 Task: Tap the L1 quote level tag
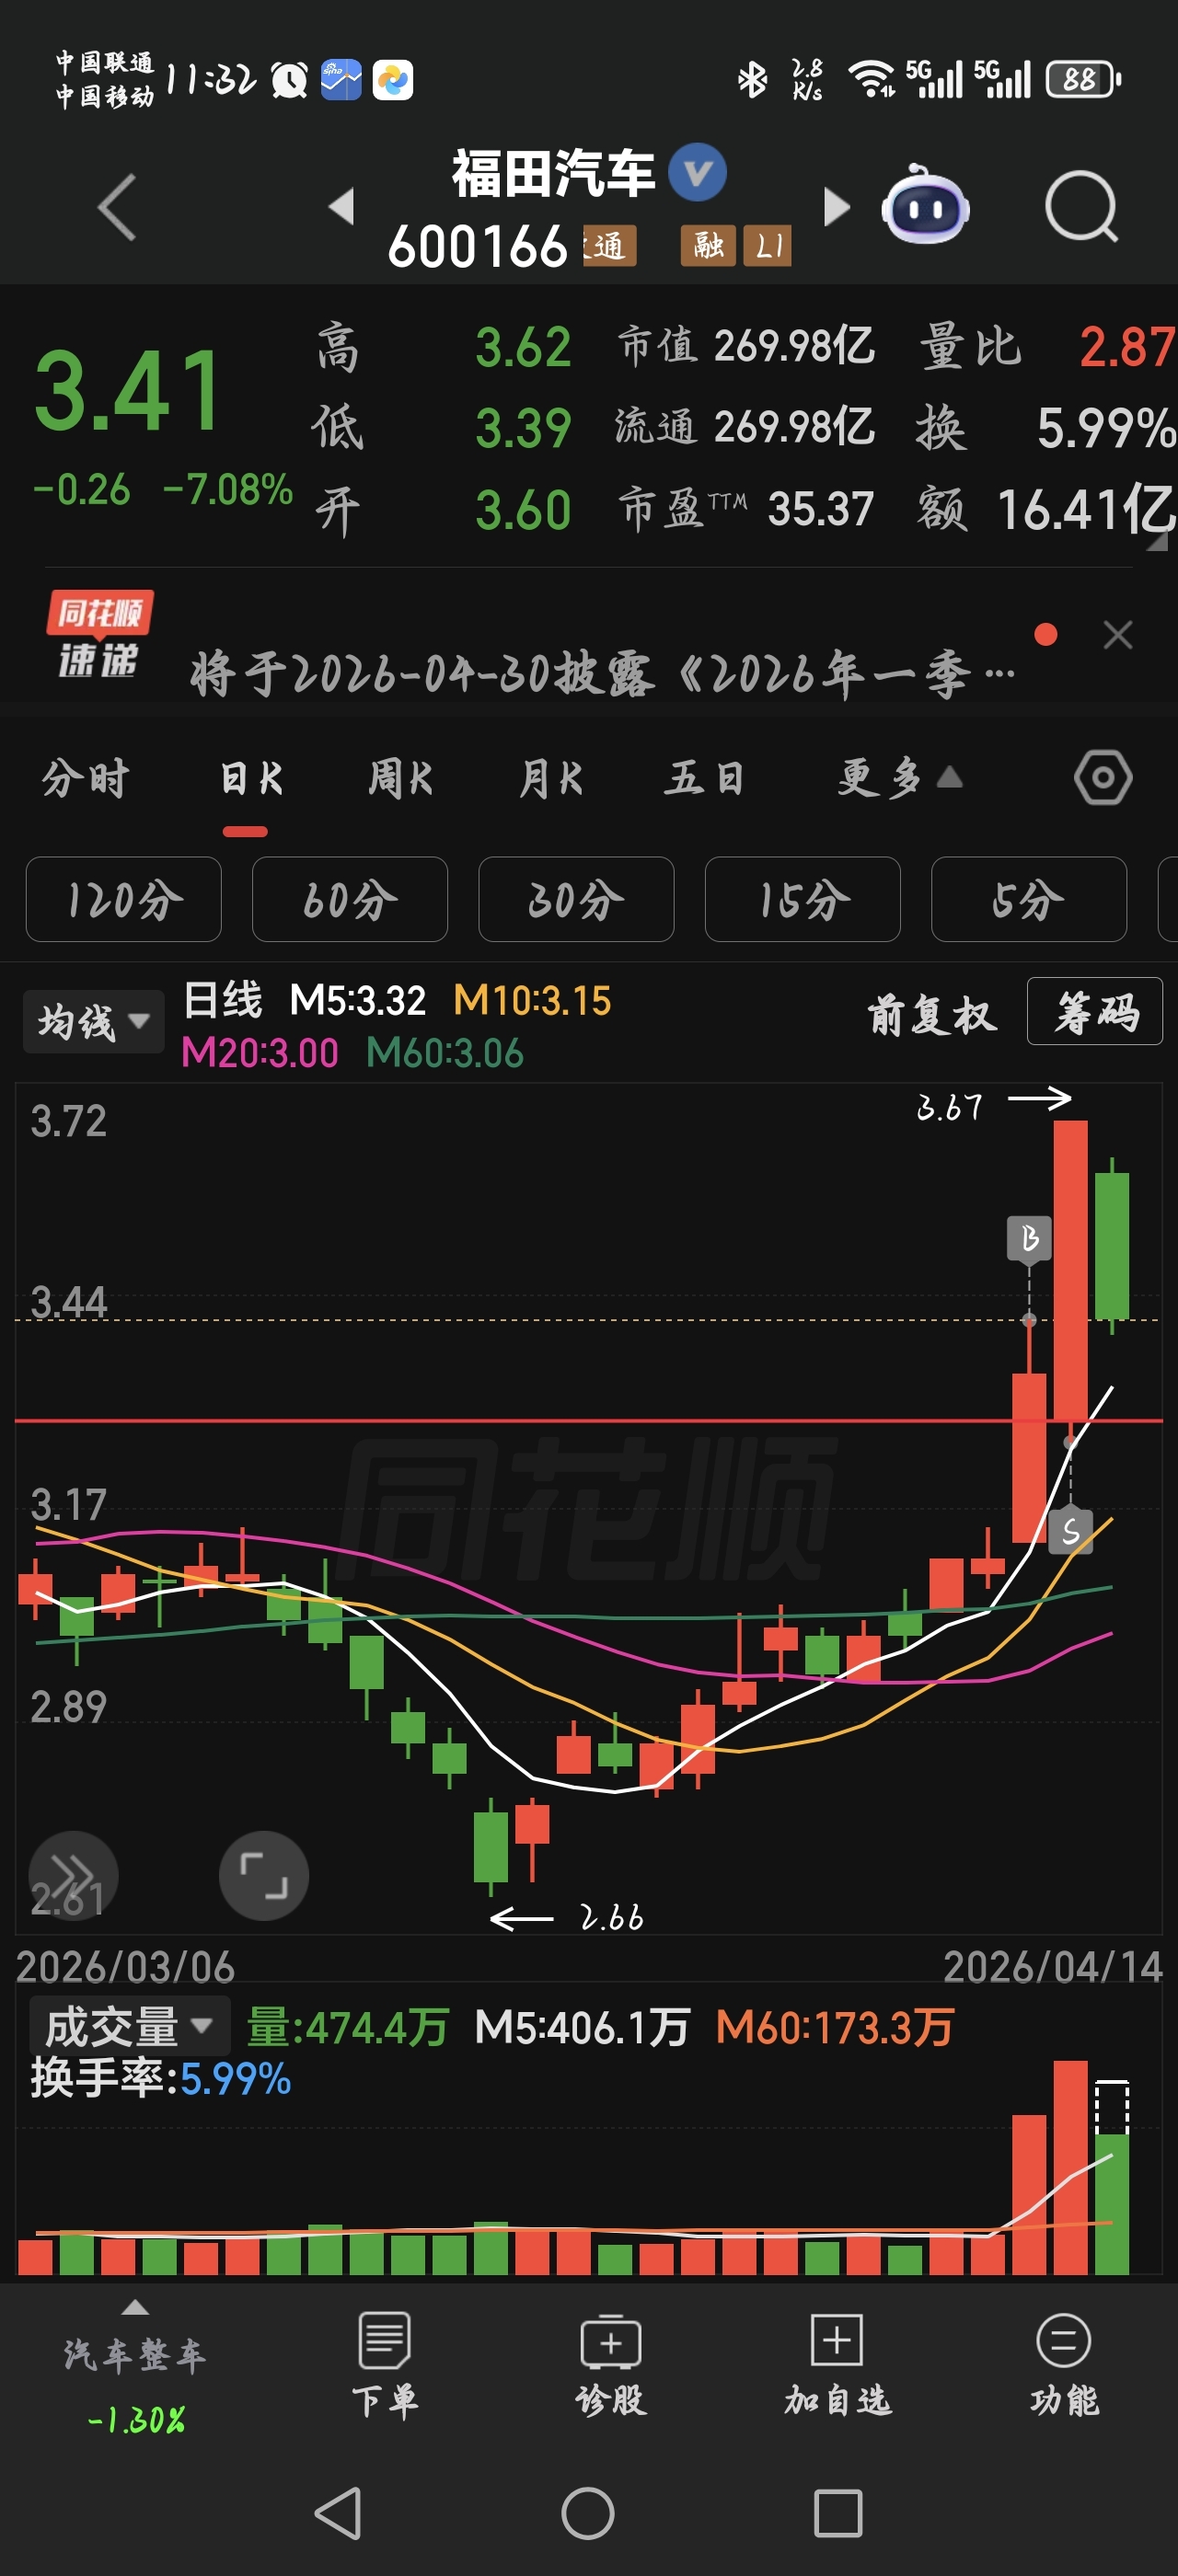click(768, 246)
